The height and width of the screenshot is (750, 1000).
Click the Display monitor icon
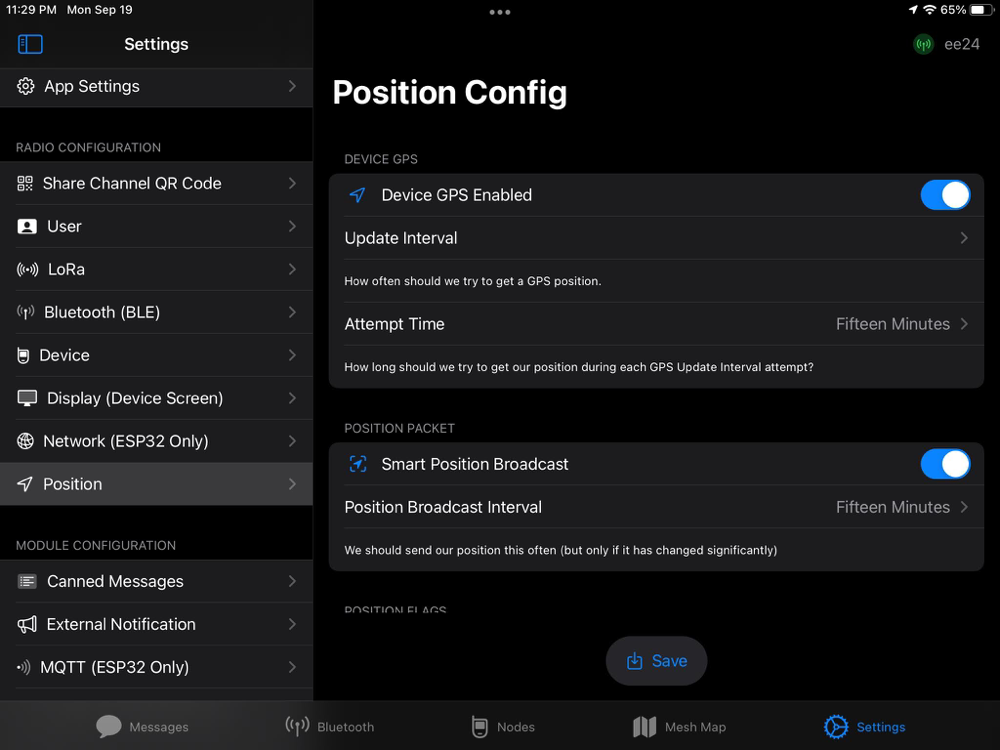pyautogui.click(x=27, y=398)
